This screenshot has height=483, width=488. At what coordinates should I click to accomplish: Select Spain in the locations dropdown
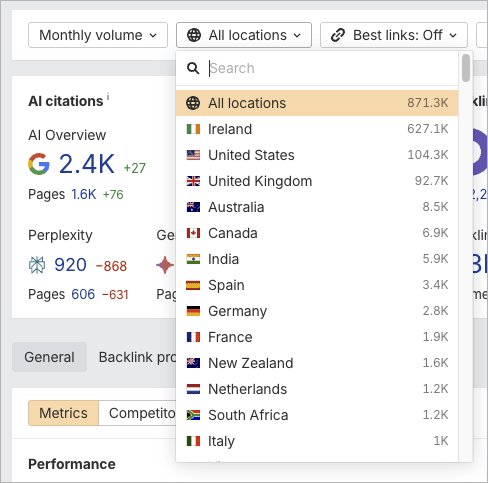[x=317, y=285]
